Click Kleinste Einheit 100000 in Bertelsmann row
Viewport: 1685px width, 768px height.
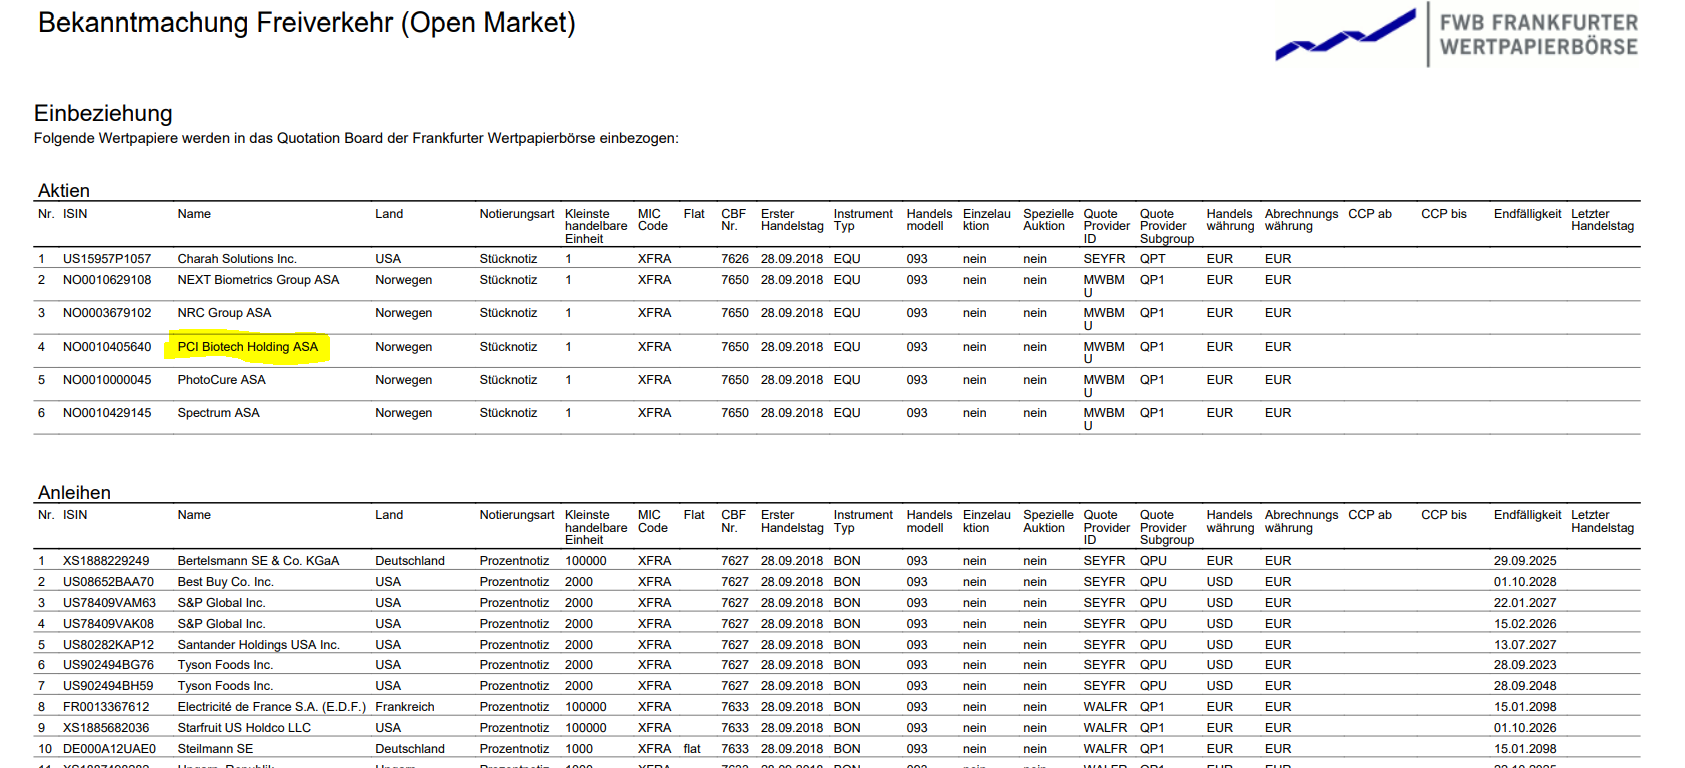point(586,561)
